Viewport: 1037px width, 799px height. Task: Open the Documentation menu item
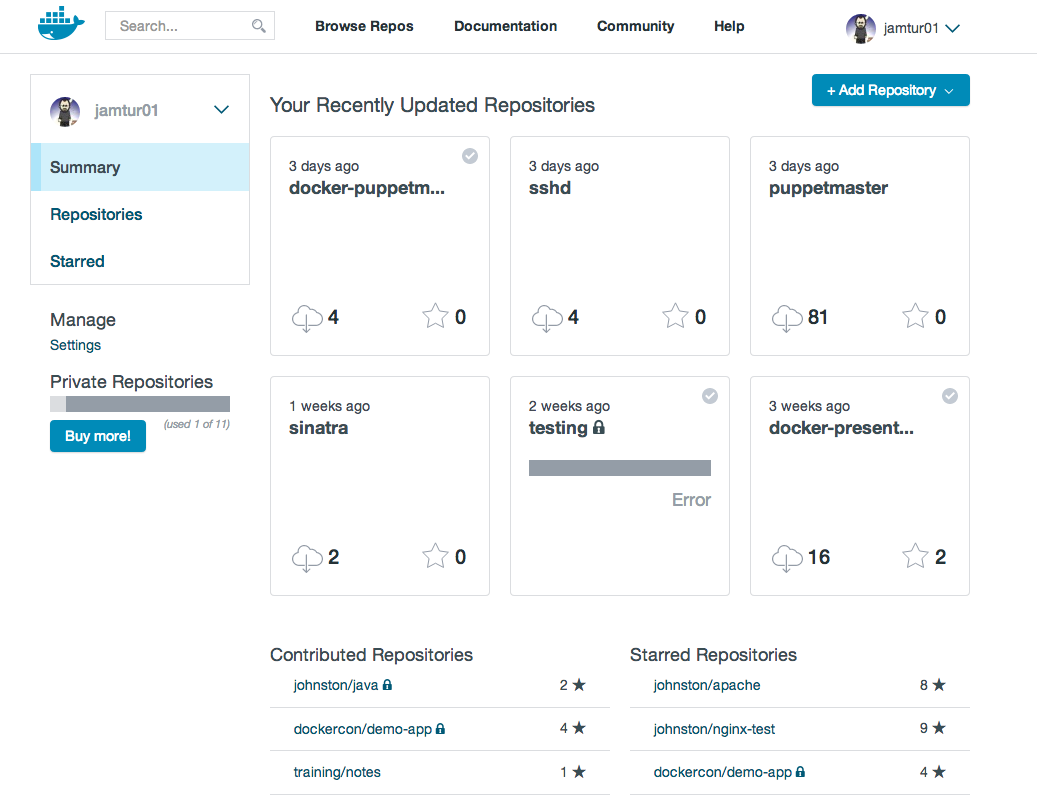coord(505,26)
